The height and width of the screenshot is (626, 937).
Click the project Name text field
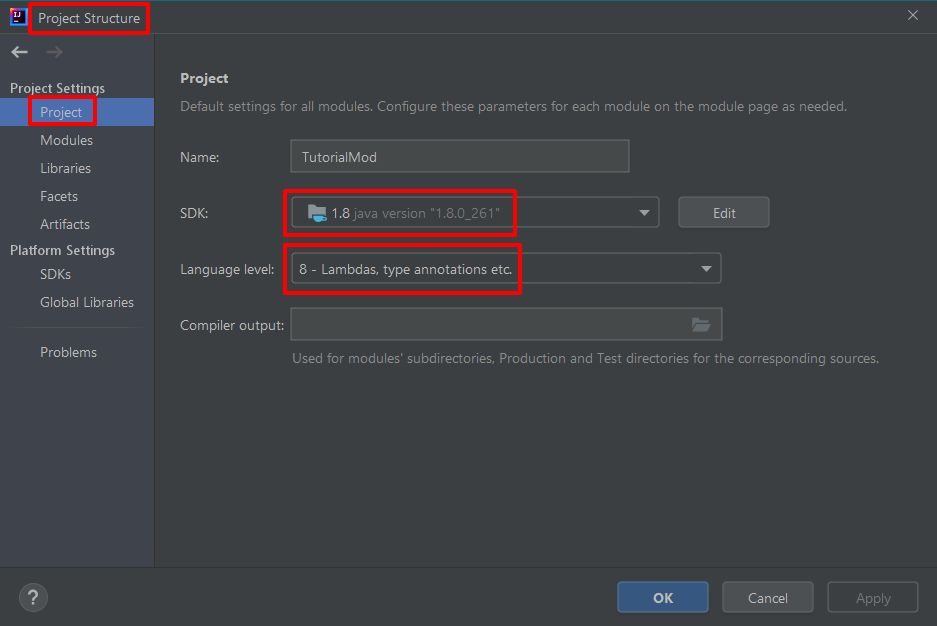click(459, 156)
